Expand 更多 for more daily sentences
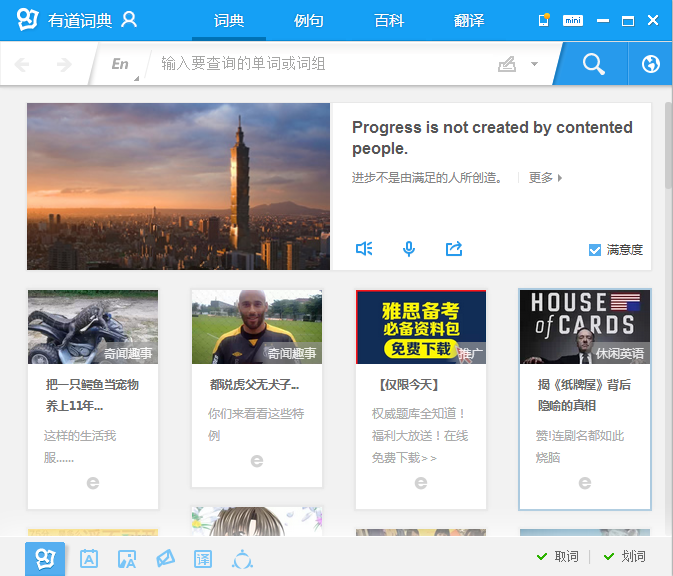This screenshot has height=576, width=673. (x=545, y=178)
